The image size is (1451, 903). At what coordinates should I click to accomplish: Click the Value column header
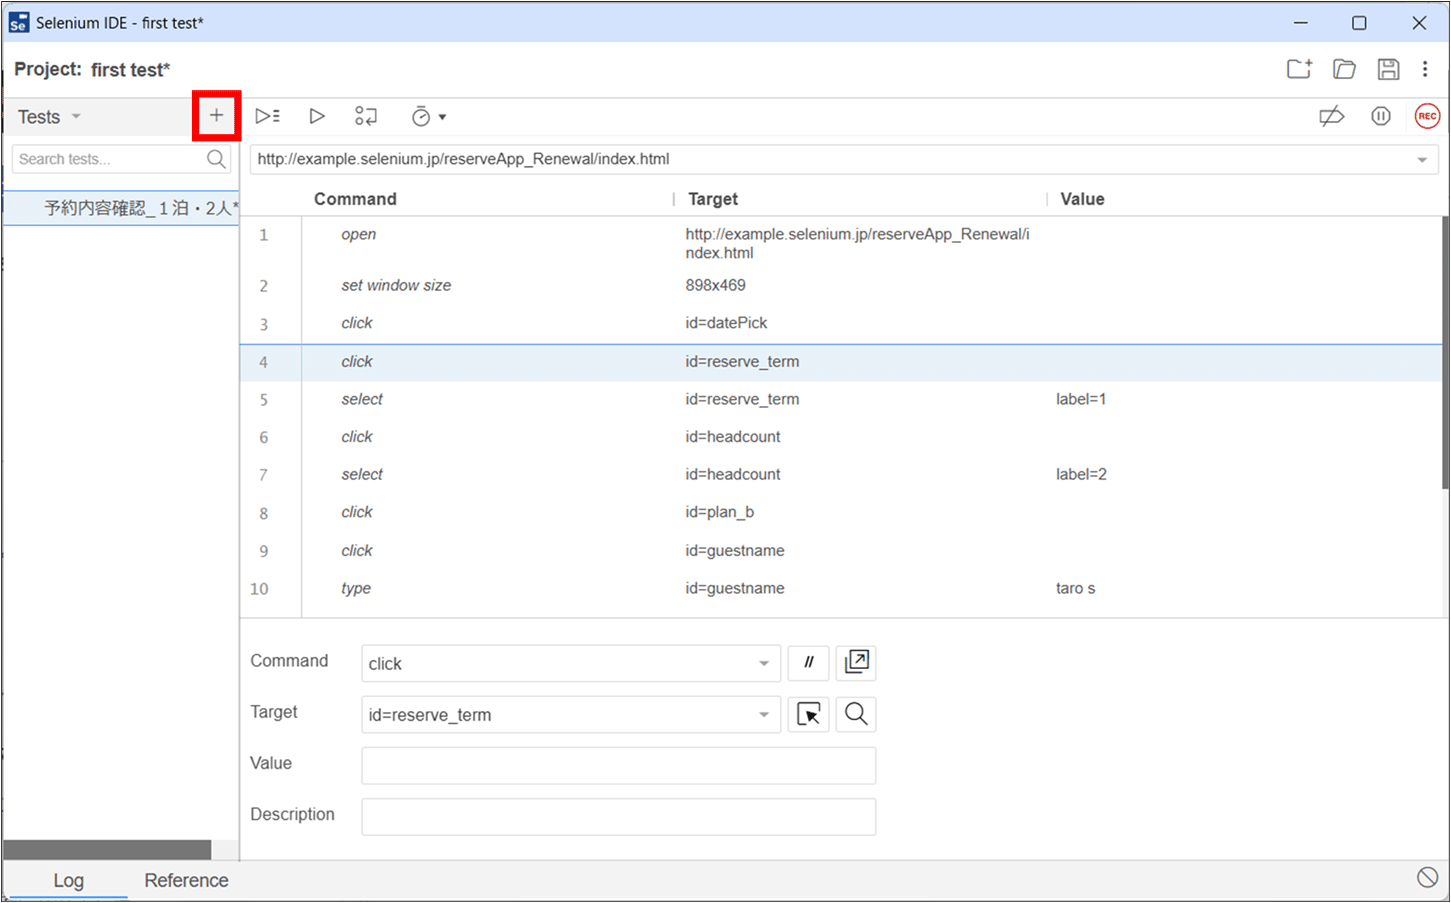[x=1082, y=199]
